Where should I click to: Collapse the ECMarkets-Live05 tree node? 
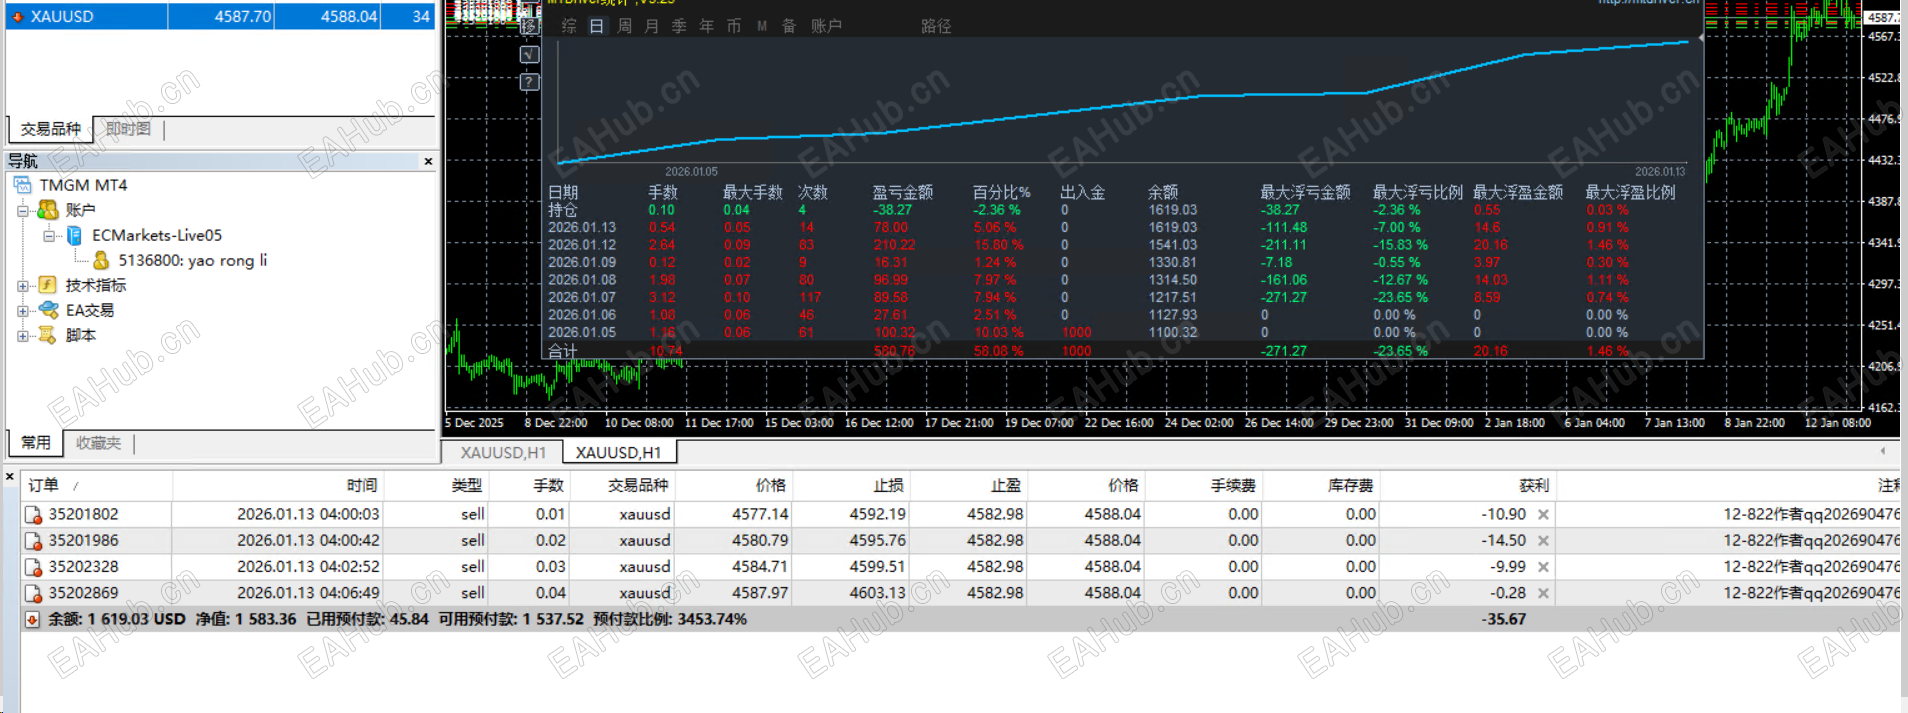pos(48,236)
